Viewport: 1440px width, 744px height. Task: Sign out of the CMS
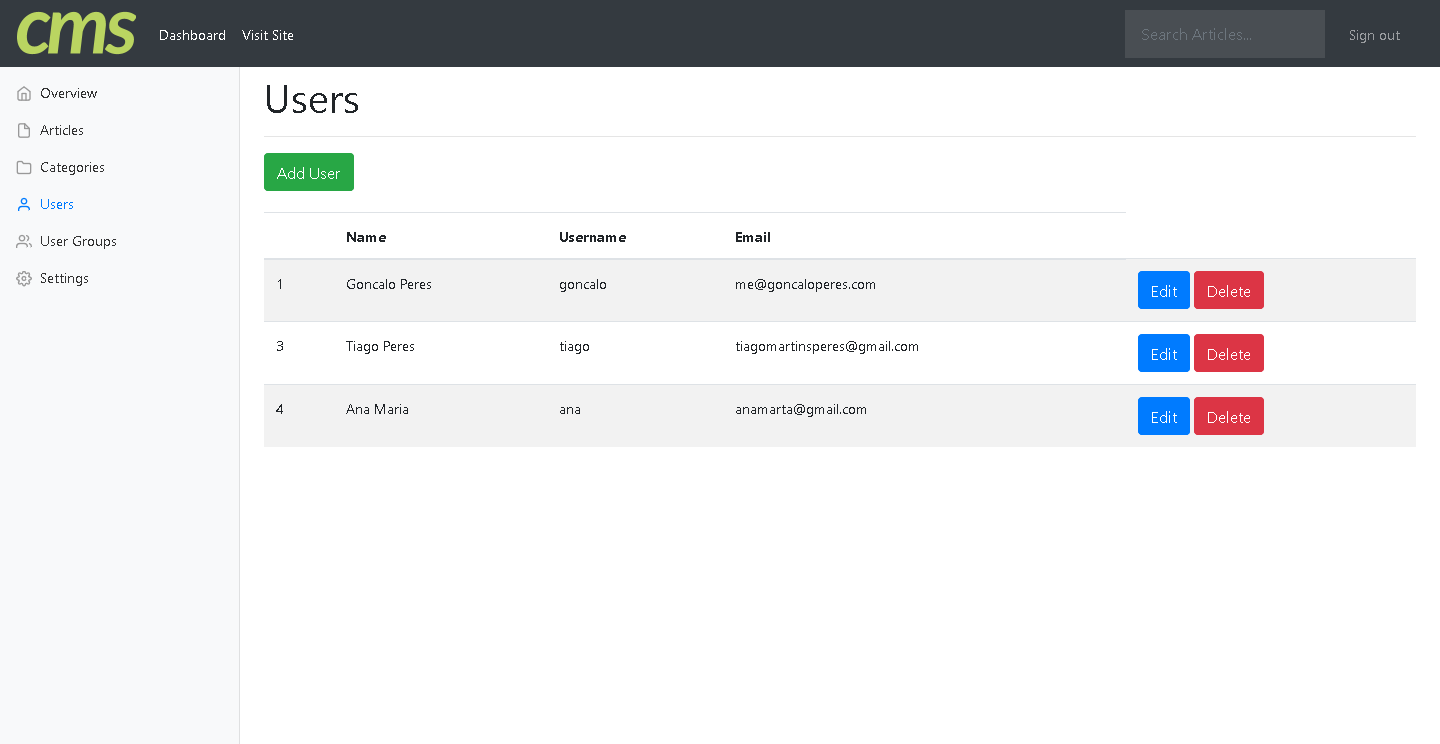pyautogui.click(x=1374, y=35)
